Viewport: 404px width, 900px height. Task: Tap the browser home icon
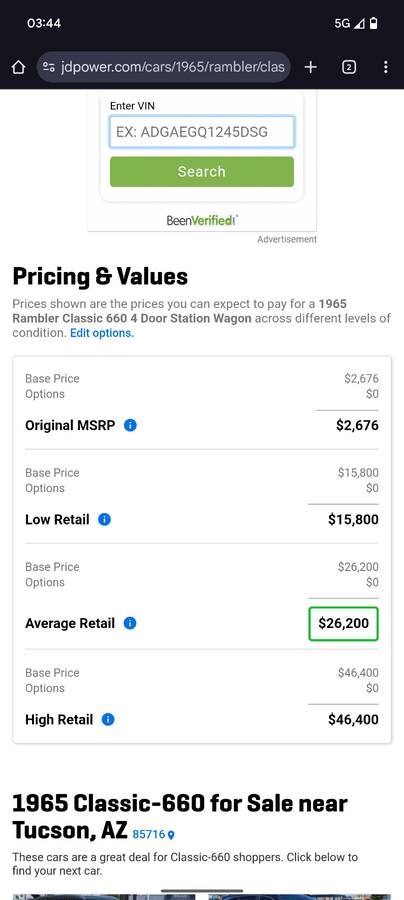point(18,67)
